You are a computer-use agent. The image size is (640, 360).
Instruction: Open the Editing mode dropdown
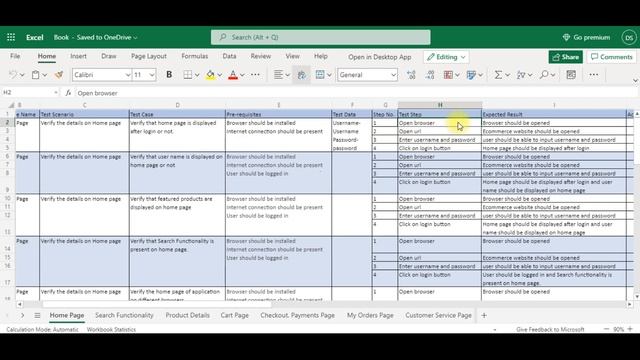pos(446,57)
